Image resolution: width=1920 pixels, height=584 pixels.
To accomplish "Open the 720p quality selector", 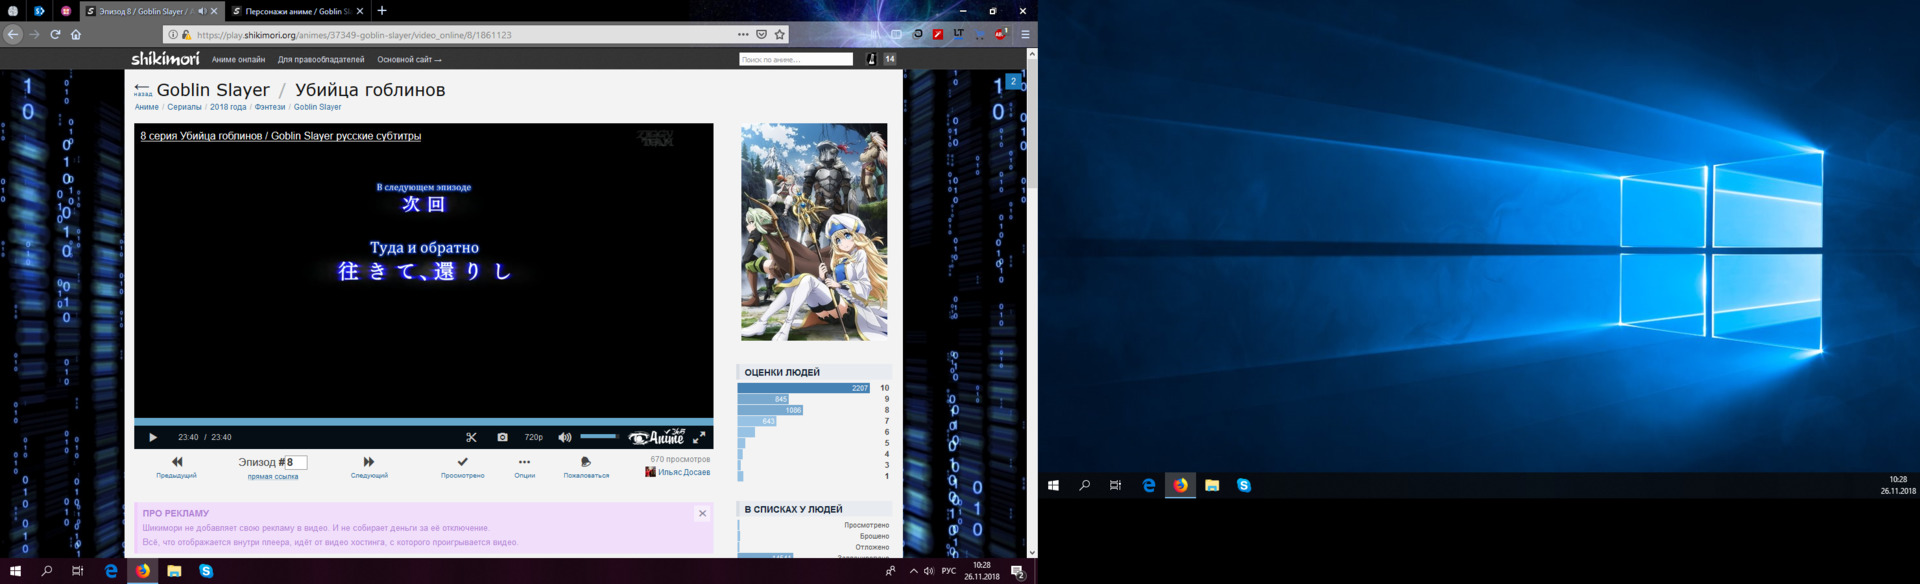I will (534, 437).
